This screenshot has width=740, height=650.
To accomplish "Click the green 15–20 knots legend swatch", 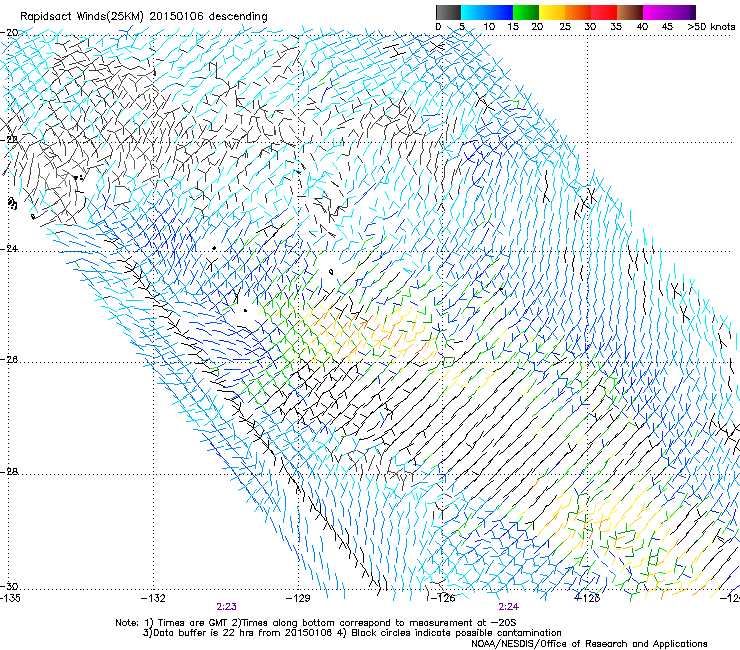I will click(x=526, y=12).
